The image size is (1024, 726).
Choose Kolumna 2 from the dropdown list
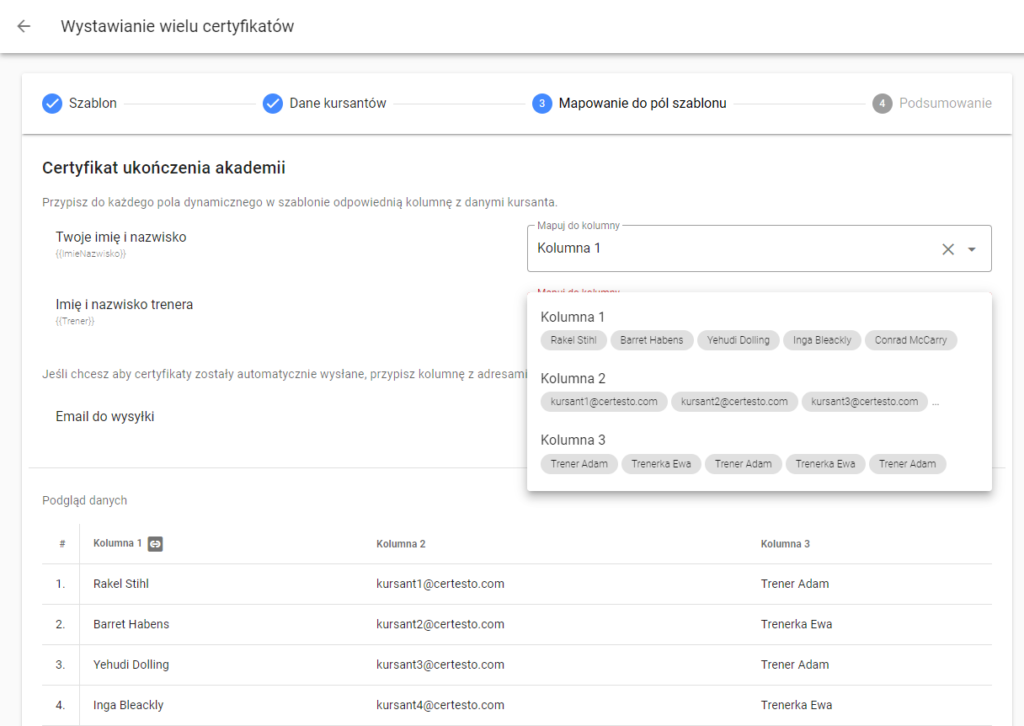coord(759,390)
